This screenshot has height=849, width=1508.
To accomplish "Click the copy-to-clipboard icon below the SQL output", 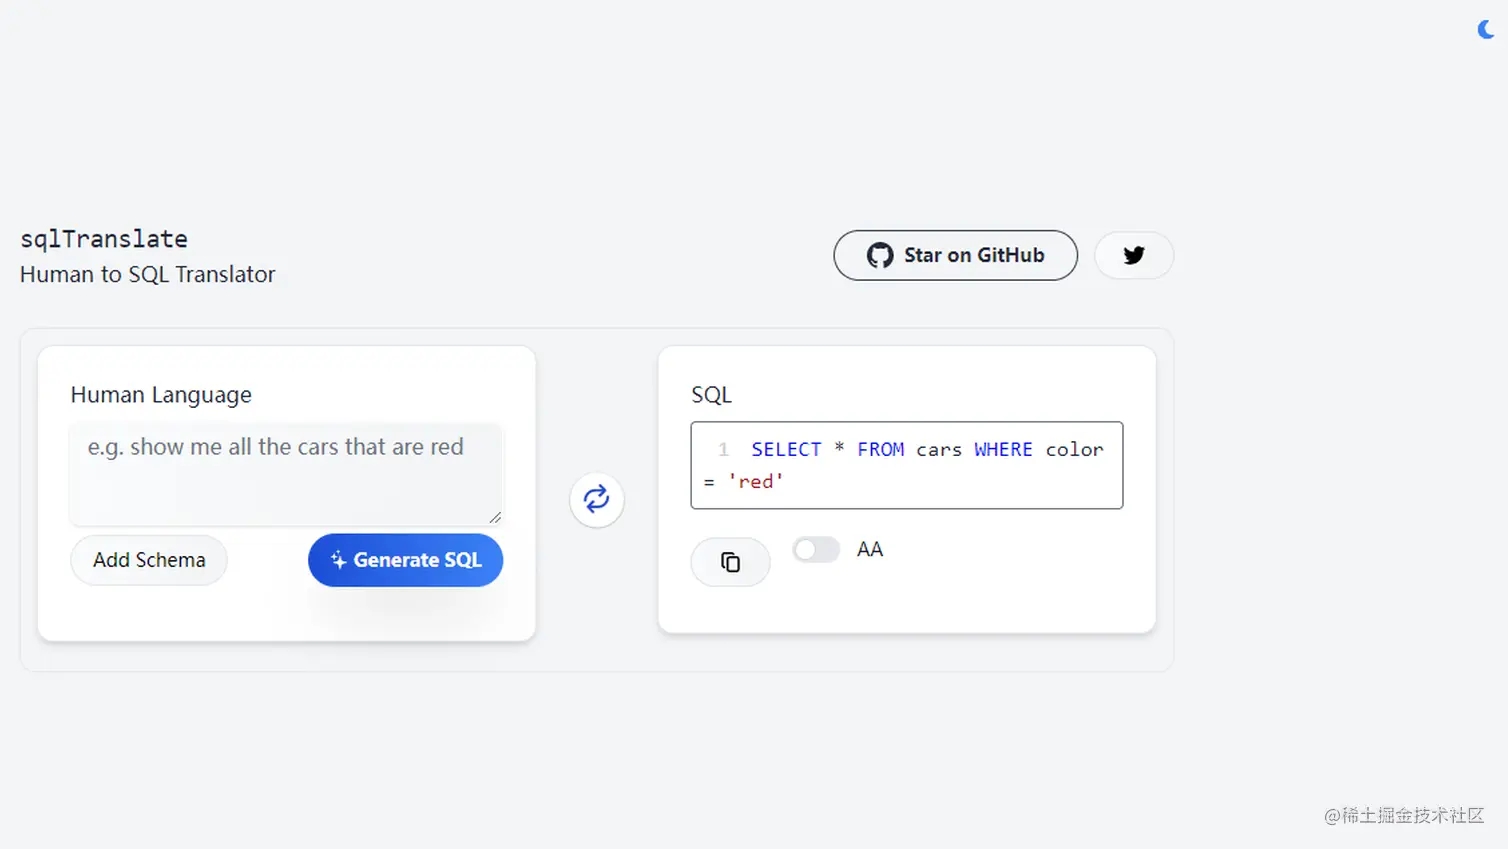I will (x=730, y=562).
